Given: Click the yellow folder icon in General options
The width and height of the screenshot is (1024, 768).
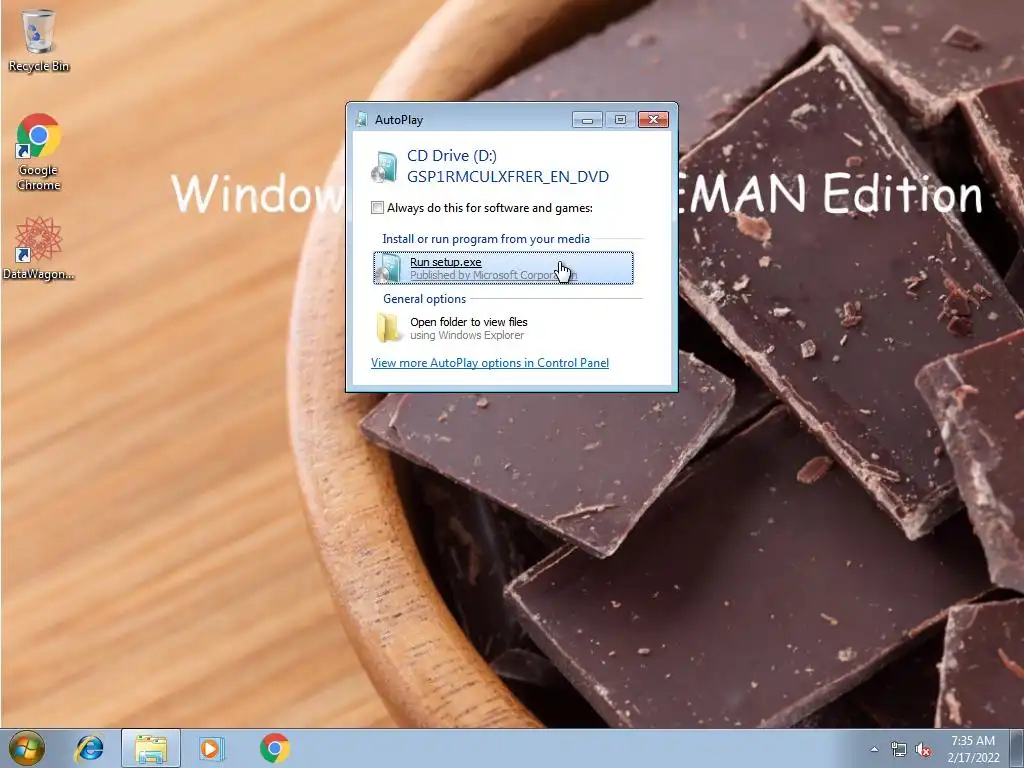Looking at the screenshot, I should point(388,328).
